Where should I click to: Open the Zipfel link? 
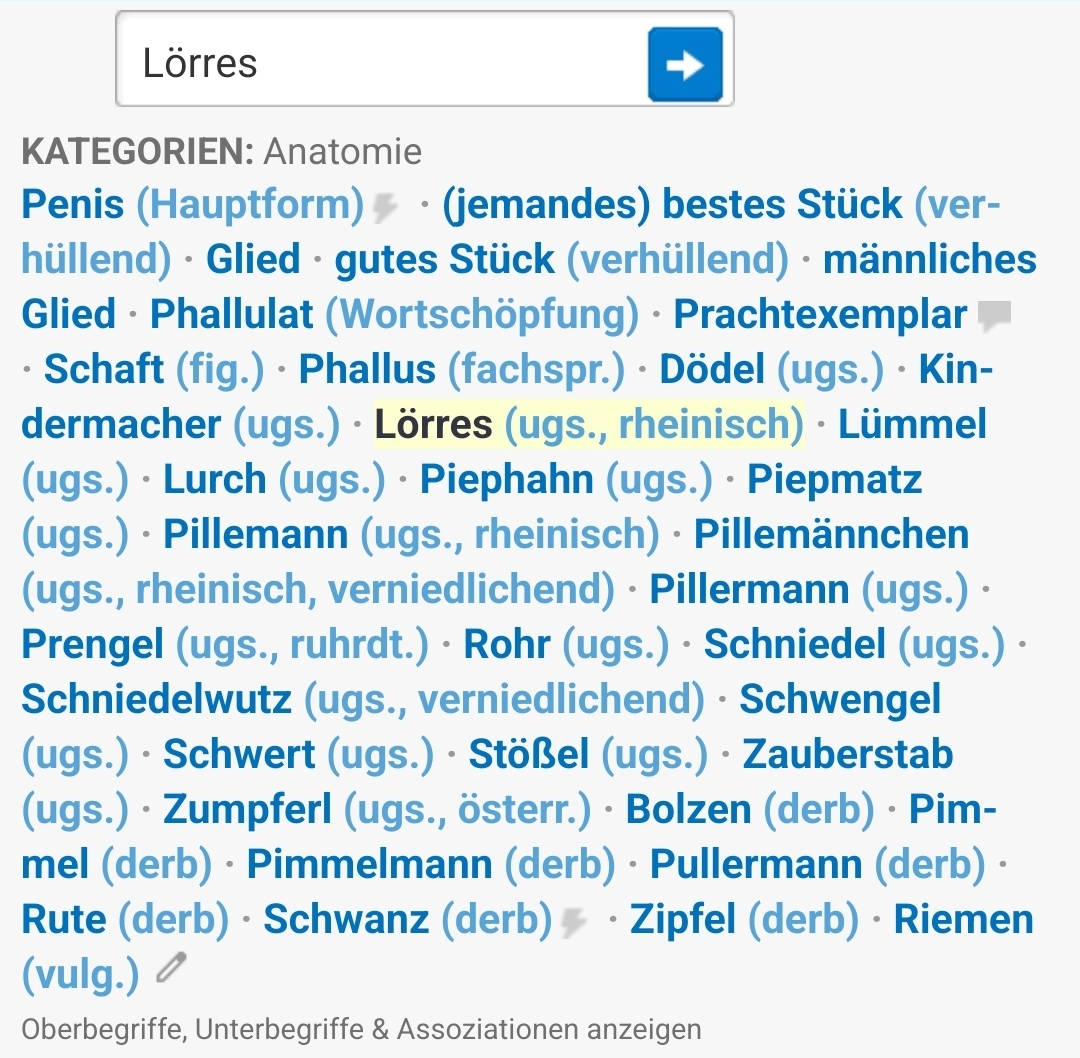pos(683,919)
